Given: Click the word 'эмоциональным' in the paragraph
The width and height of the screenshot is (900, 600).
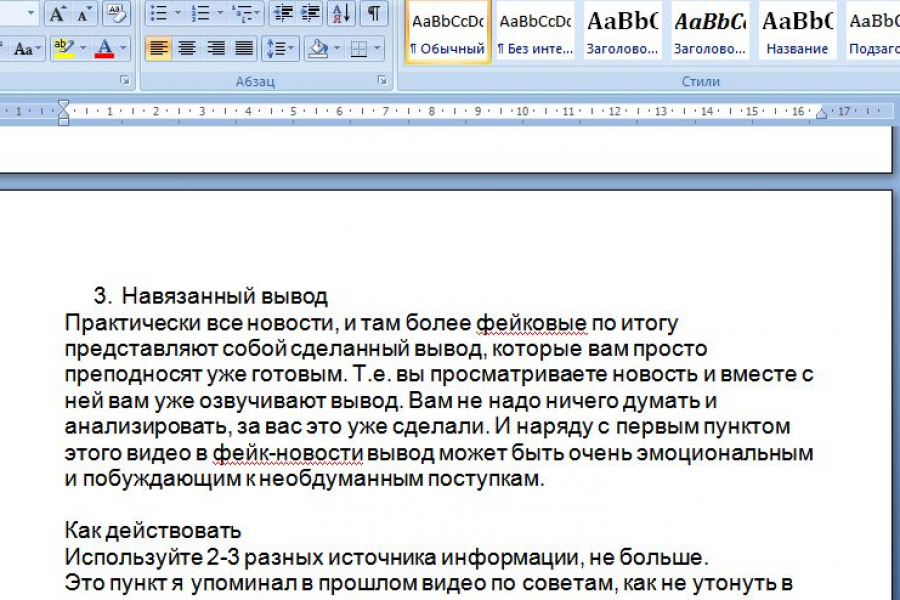Looking at the screenshot, I should click(725, 452).
